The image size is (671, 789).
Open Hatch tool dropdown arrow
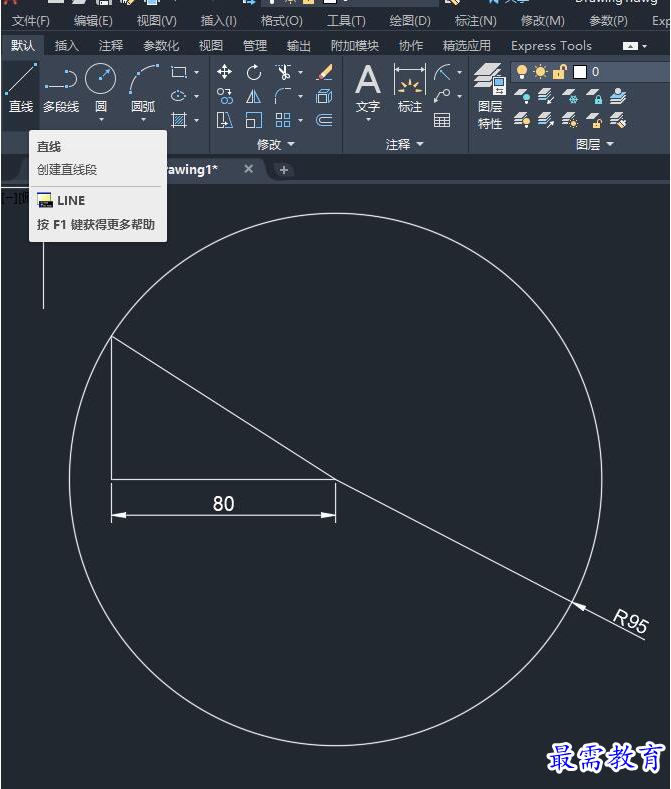tap(196, 120)
